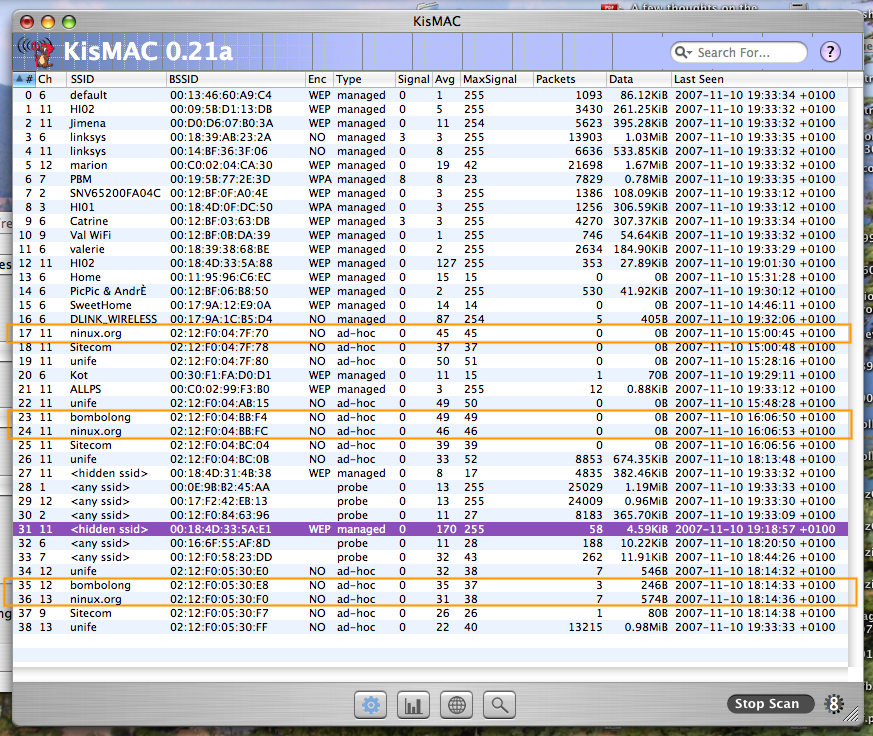The width and height of the screenshot is (873, 736).
Task: Reverse sort order via the # column arrow
Action: coord(19,79)
